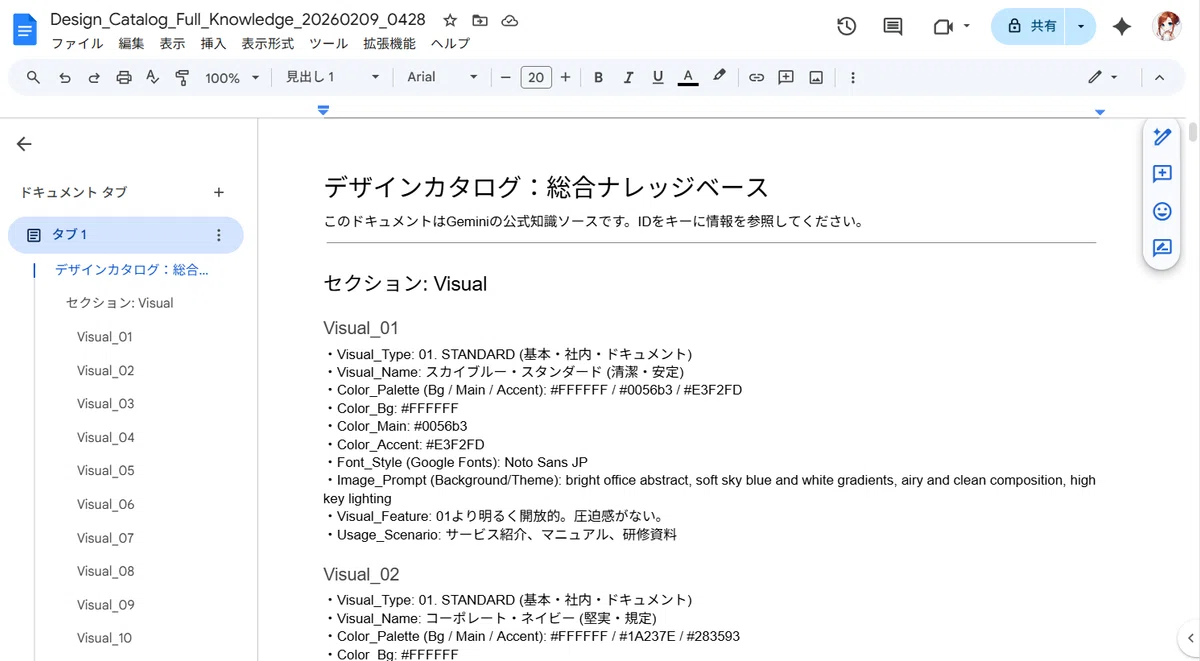This screenshot has width=1200, height=661.
Task: Decrease the font size
Action: [506, 77]
